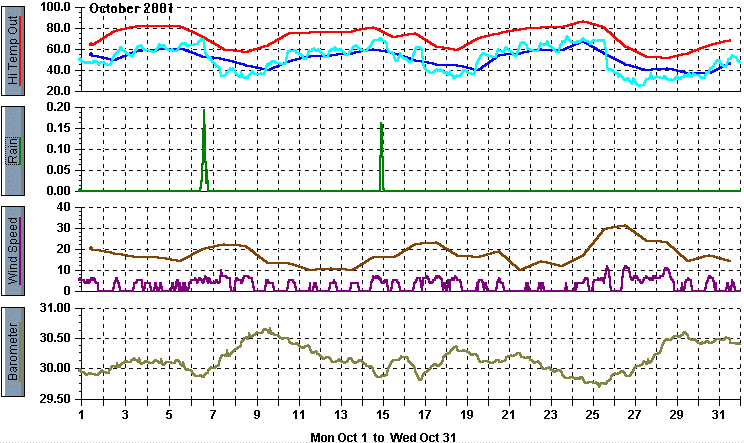Image resolution: width=744 pixels, height=443 pixels.
Task: Click the 29.50 label on the barometer axis
Action: [x=54, y=399]
